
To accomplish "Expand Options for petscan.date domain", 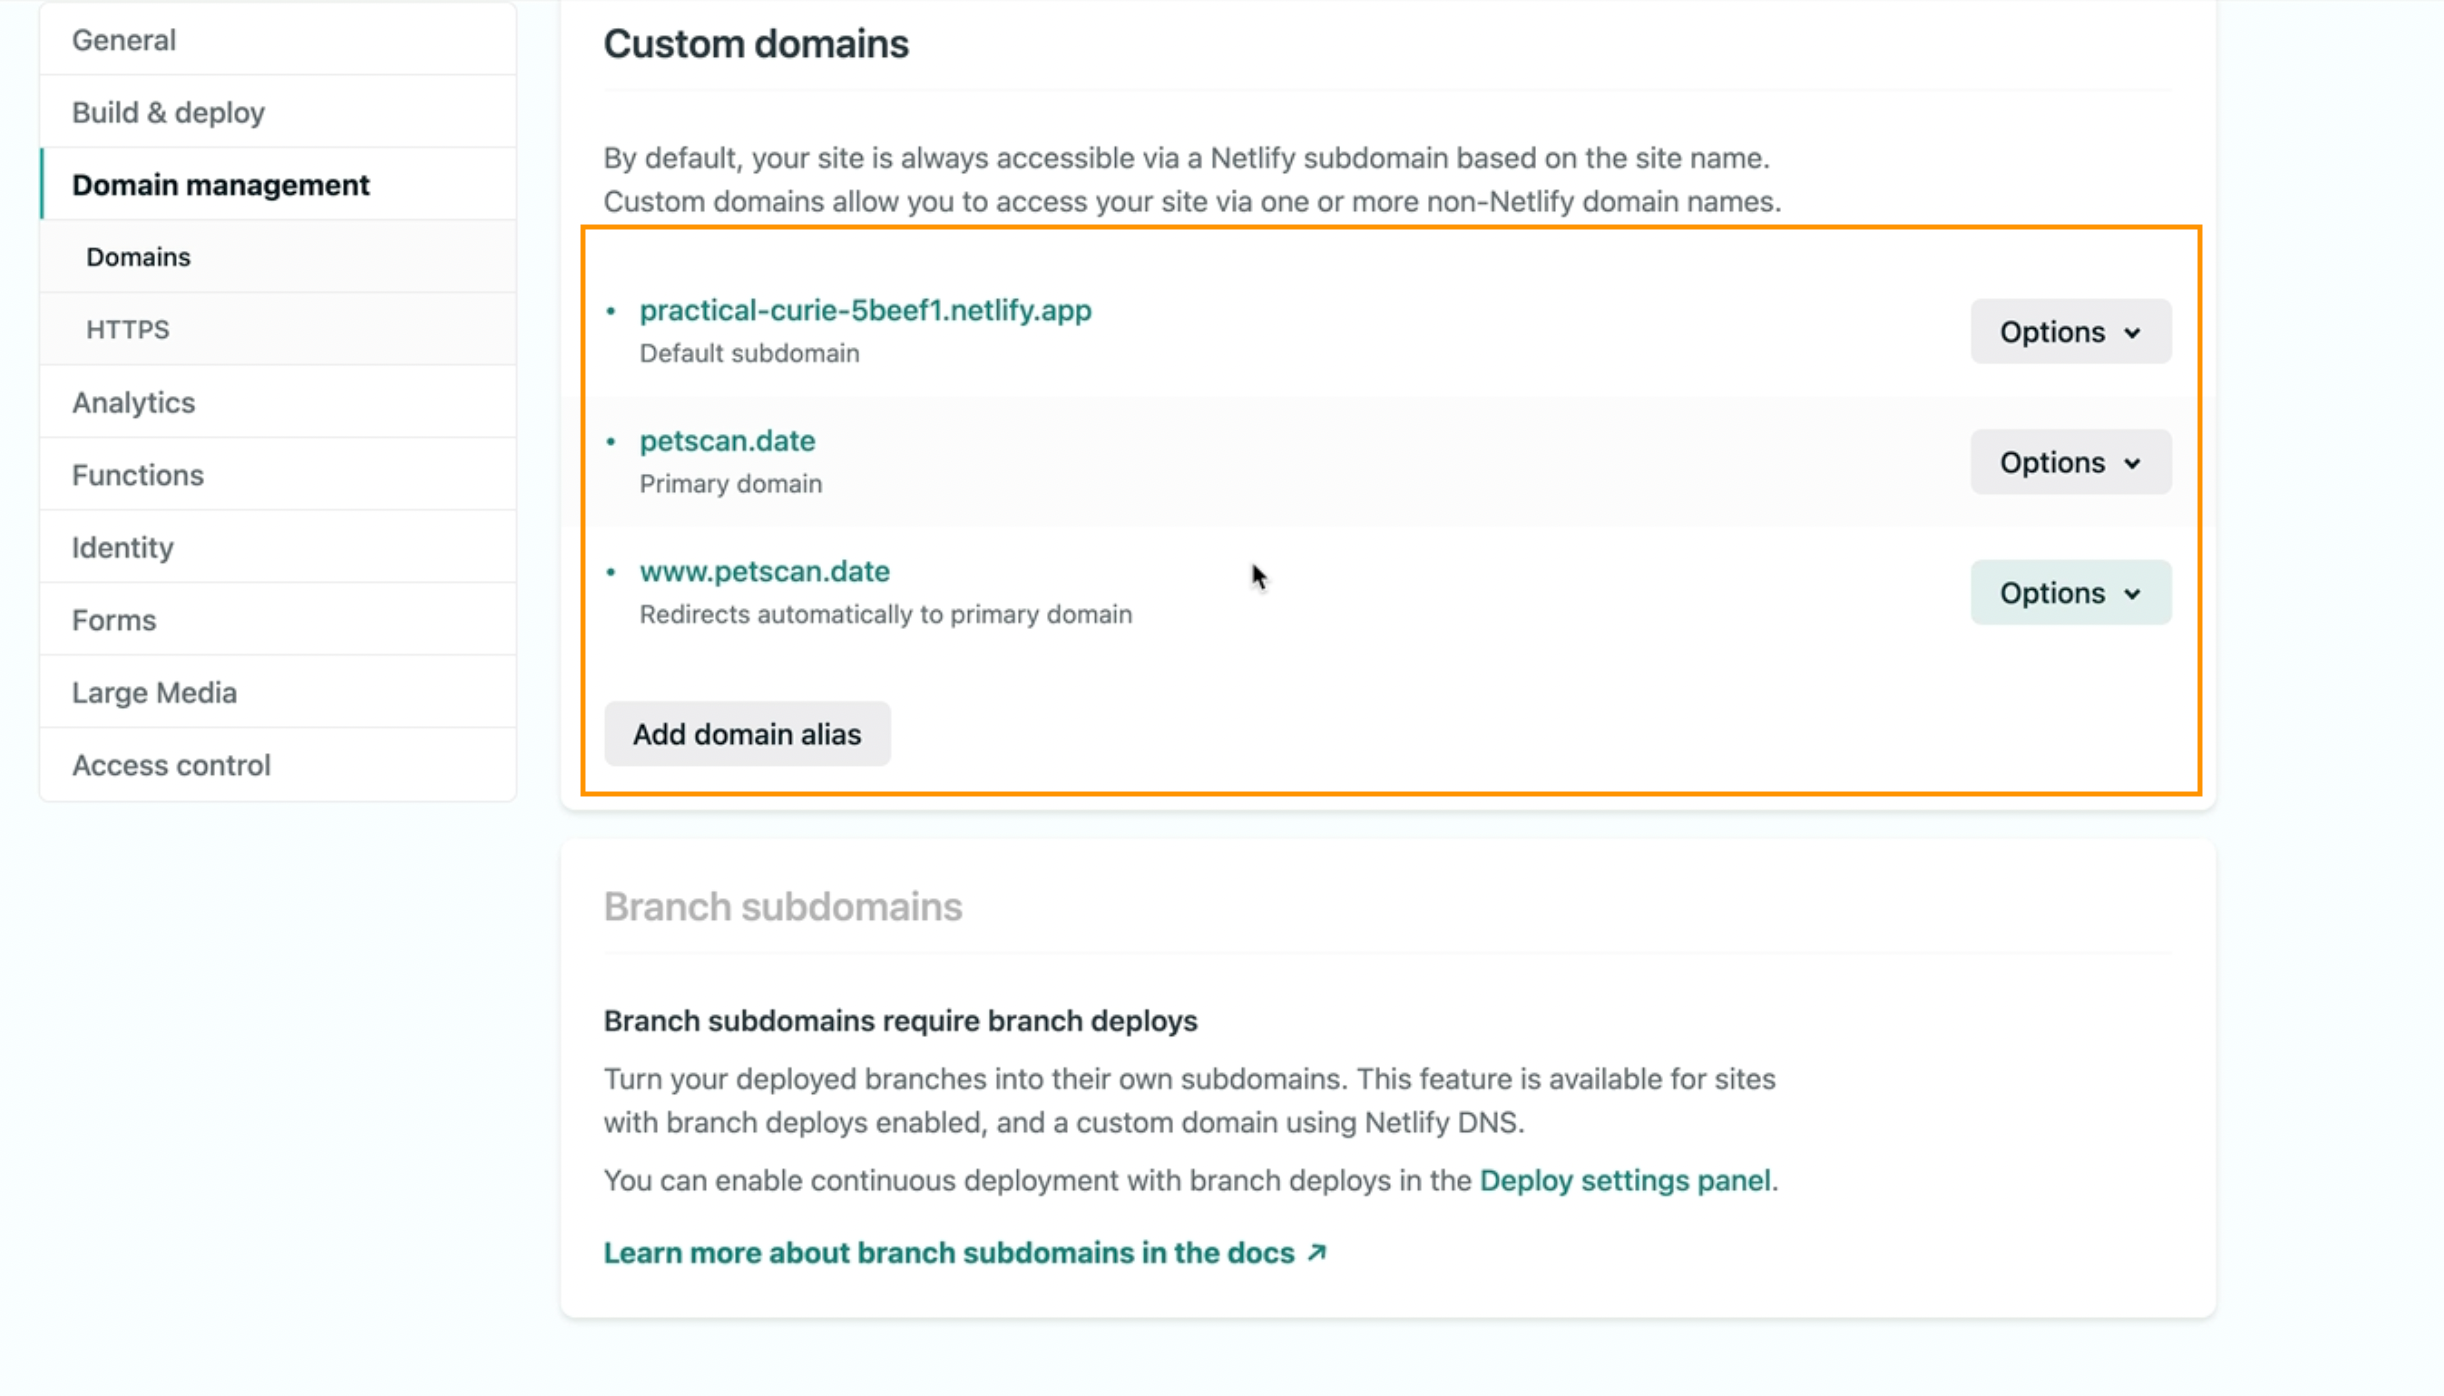I will pyautogui.click(x=2070, y=461).
